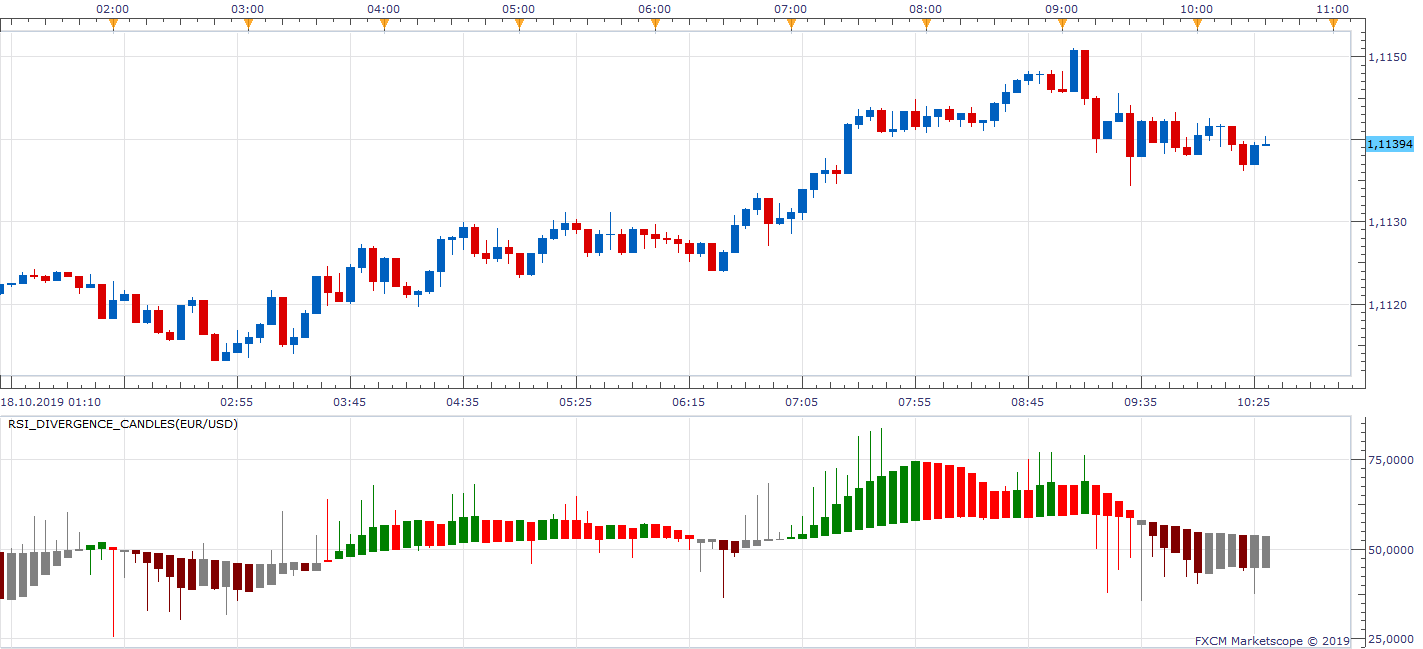Click the orange marker below 02:00
This screenshot has width=1423, height=649.
point(113,24)
